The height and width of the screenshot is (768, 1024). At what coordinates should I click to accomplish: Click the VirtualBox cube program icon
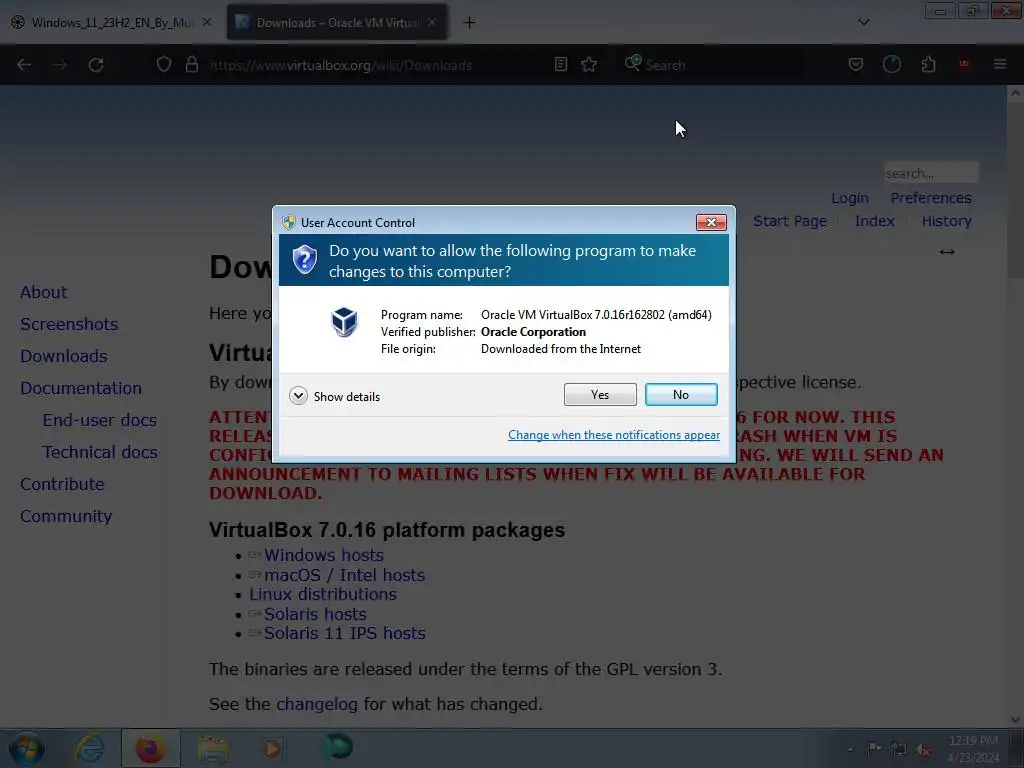344,322
